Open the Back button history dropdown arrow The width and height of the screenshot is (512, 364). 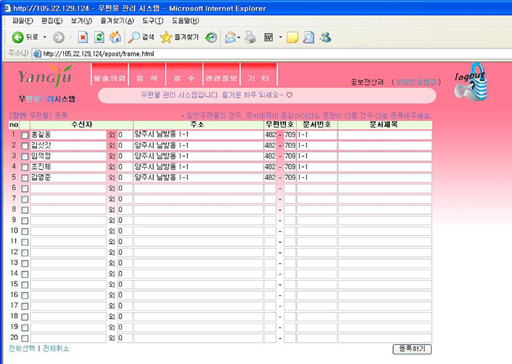tap(45, 37)
